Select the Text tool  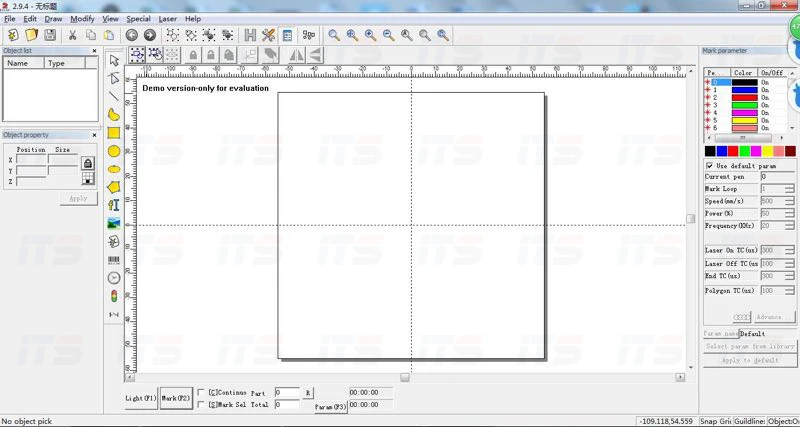pos(114,205)
